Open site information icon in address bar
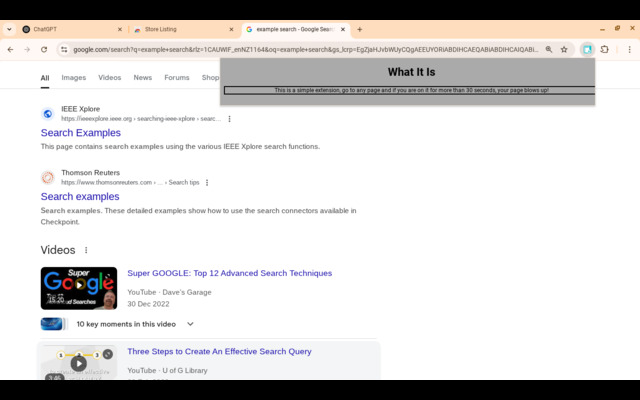Viewport: 640px width, 400px height. 64,49
